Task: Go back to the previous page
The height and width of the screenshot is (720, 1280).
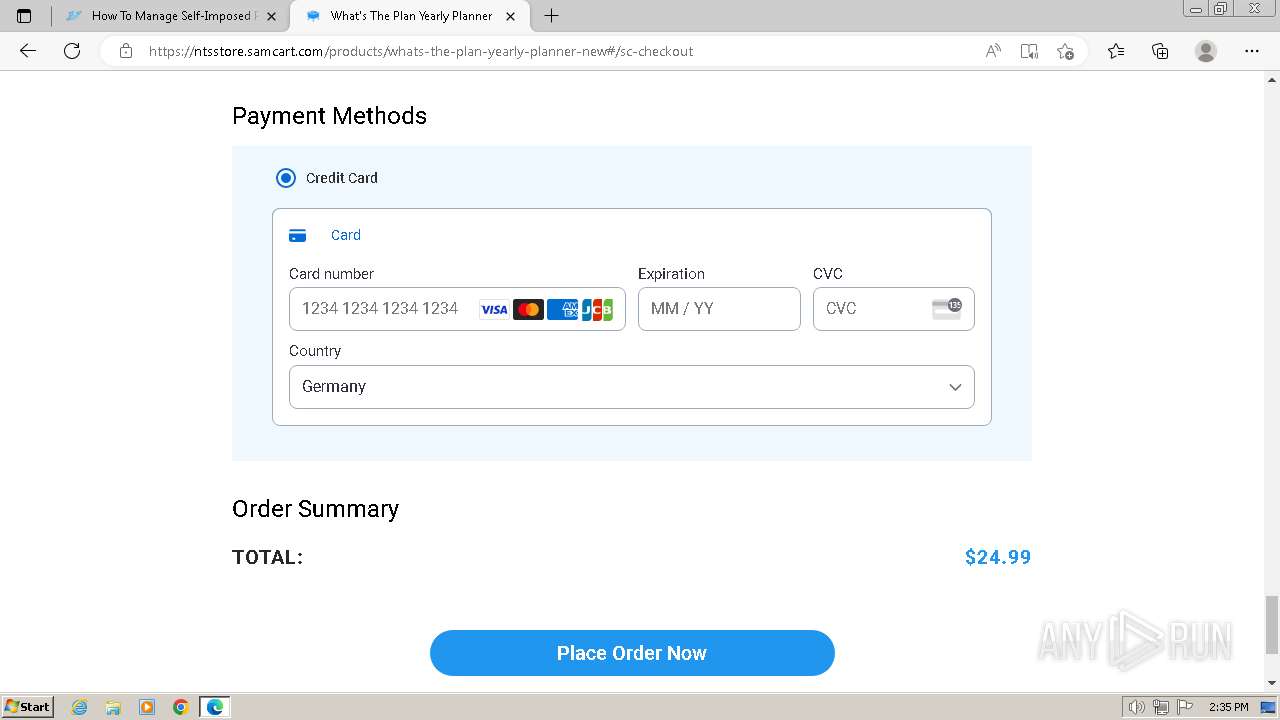Action: click(28, 51)
